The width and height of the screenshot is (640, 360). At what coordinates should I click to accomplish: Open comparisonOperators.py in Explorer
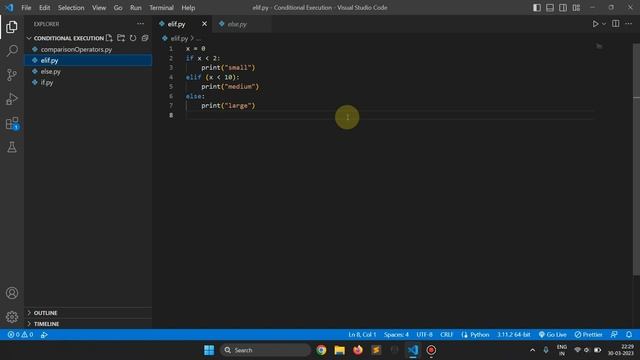pyautogui.click(x=88, y=49)
